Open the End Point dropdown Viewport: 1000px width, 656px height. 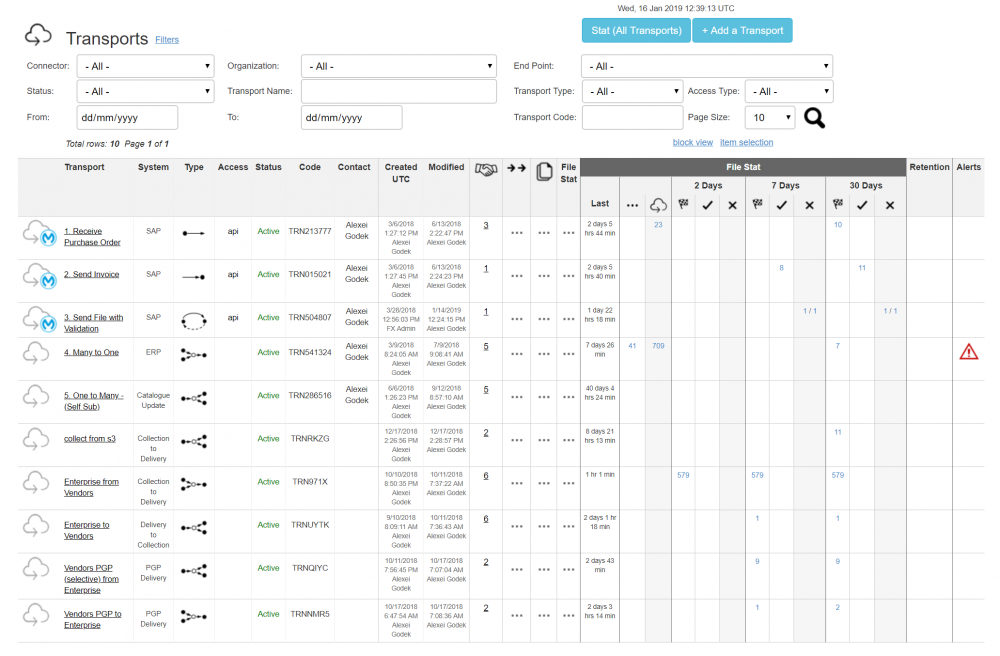[x=707, y=66]
